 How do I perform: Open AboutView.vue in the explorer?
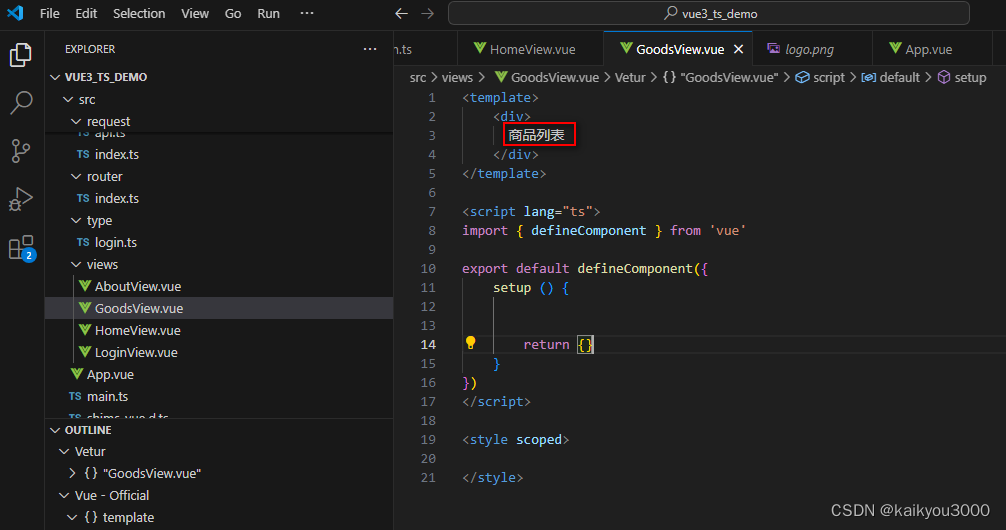[x=219, y=286]
